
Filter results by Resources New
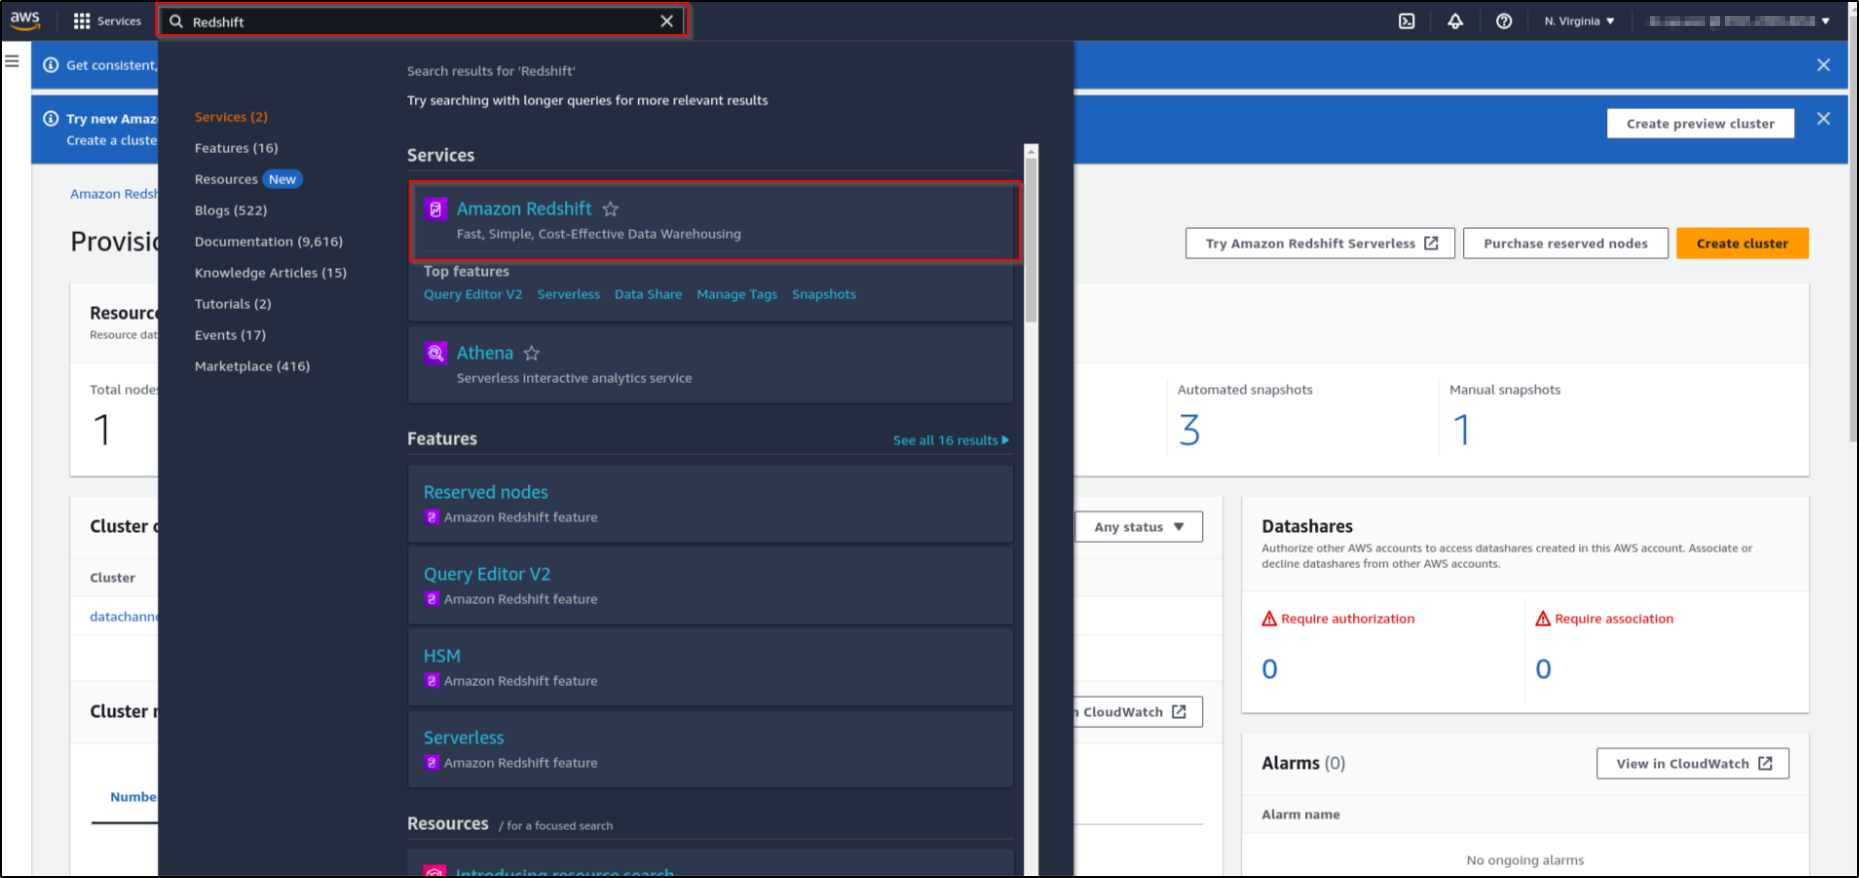248,179
